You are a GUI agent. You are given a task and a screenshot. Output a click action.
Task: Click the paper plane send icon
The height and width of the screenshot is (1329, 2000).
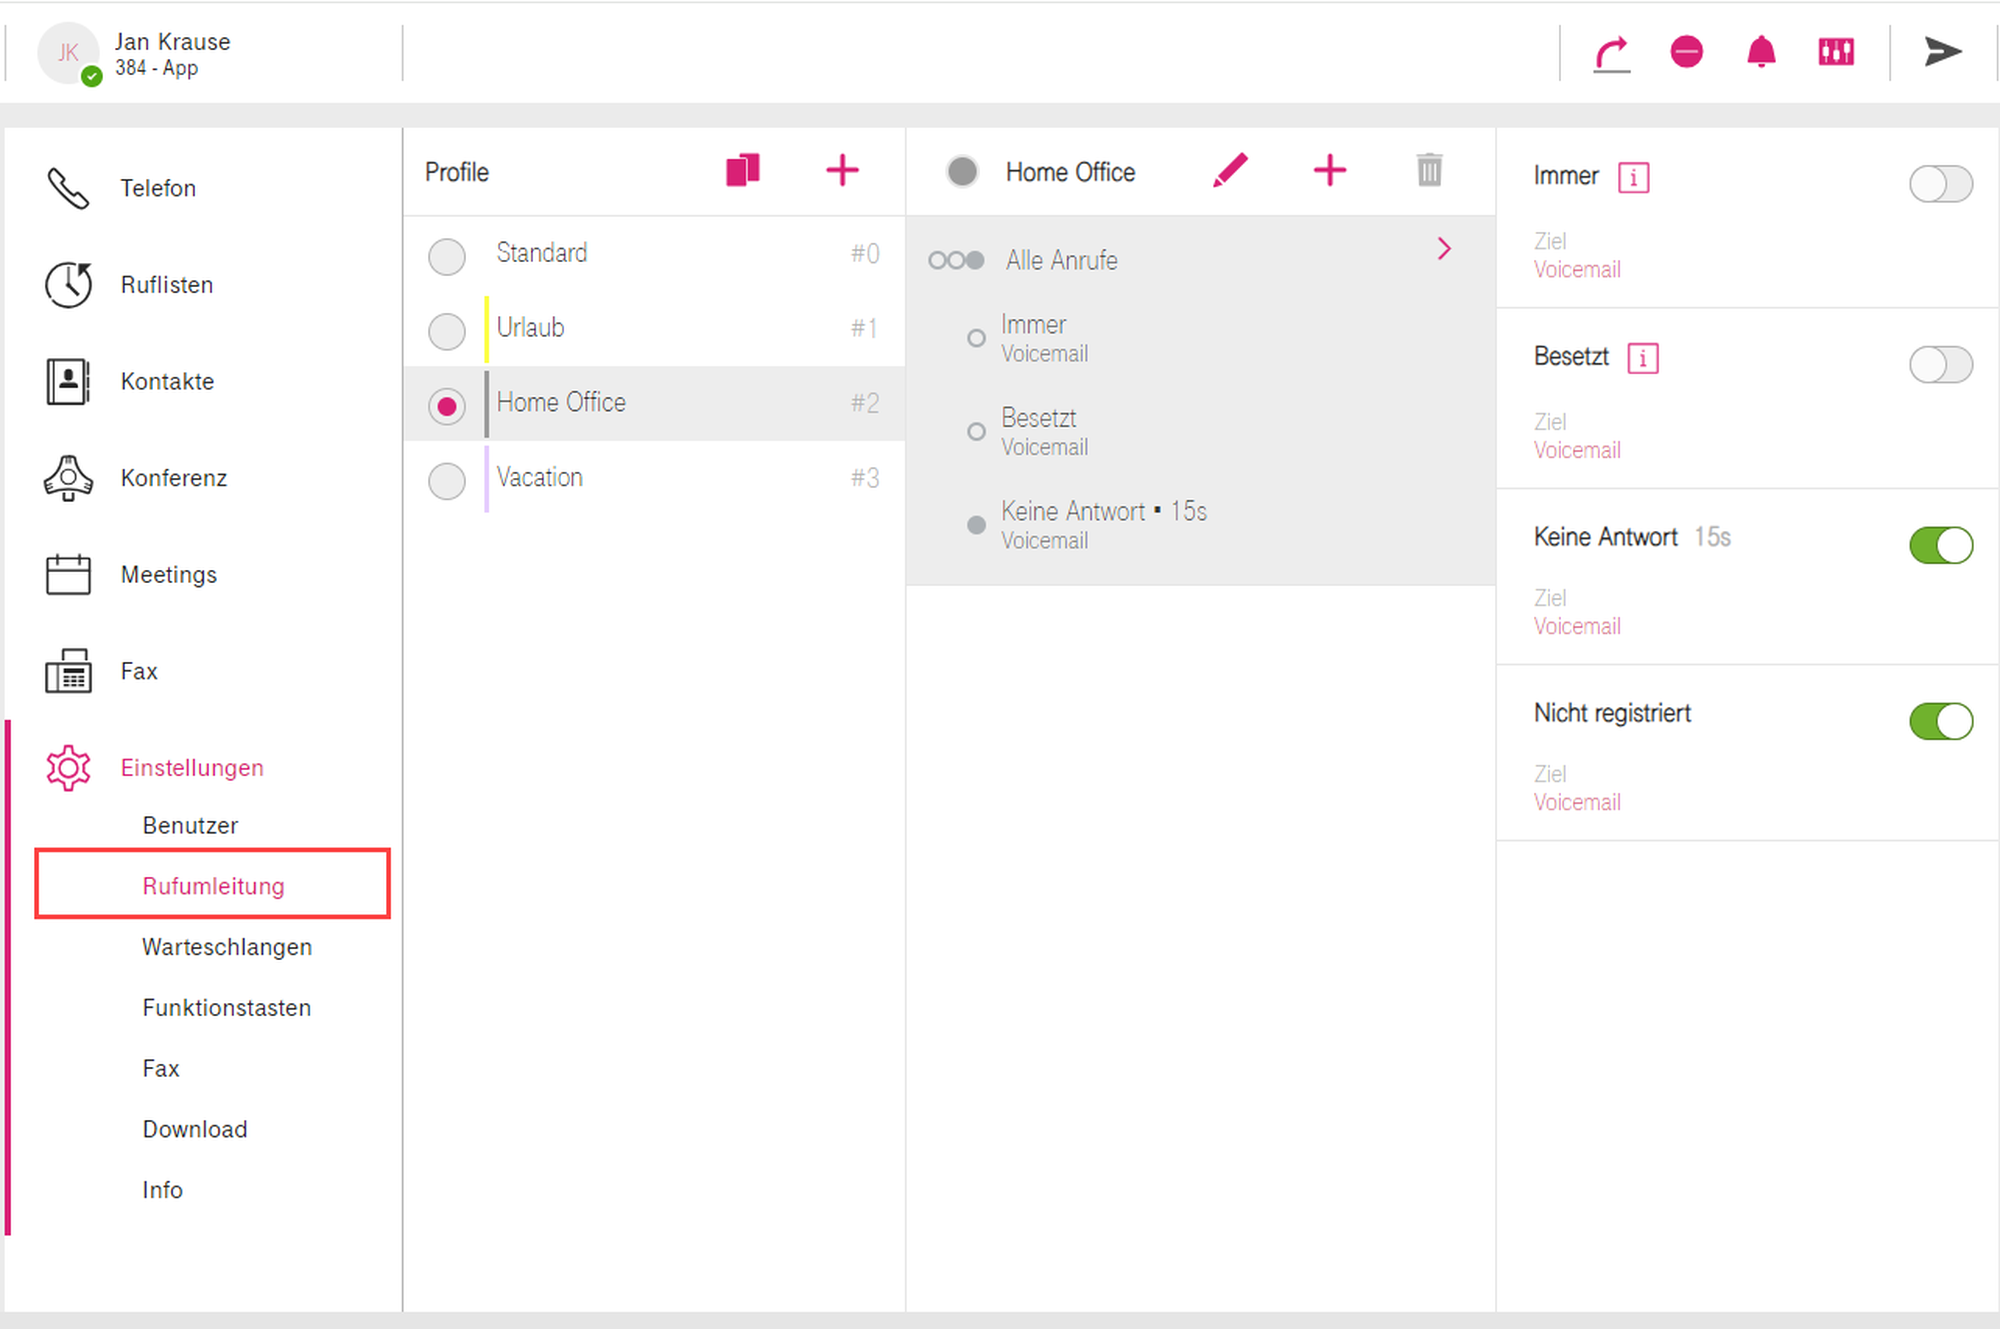(x=1942, y=52)
